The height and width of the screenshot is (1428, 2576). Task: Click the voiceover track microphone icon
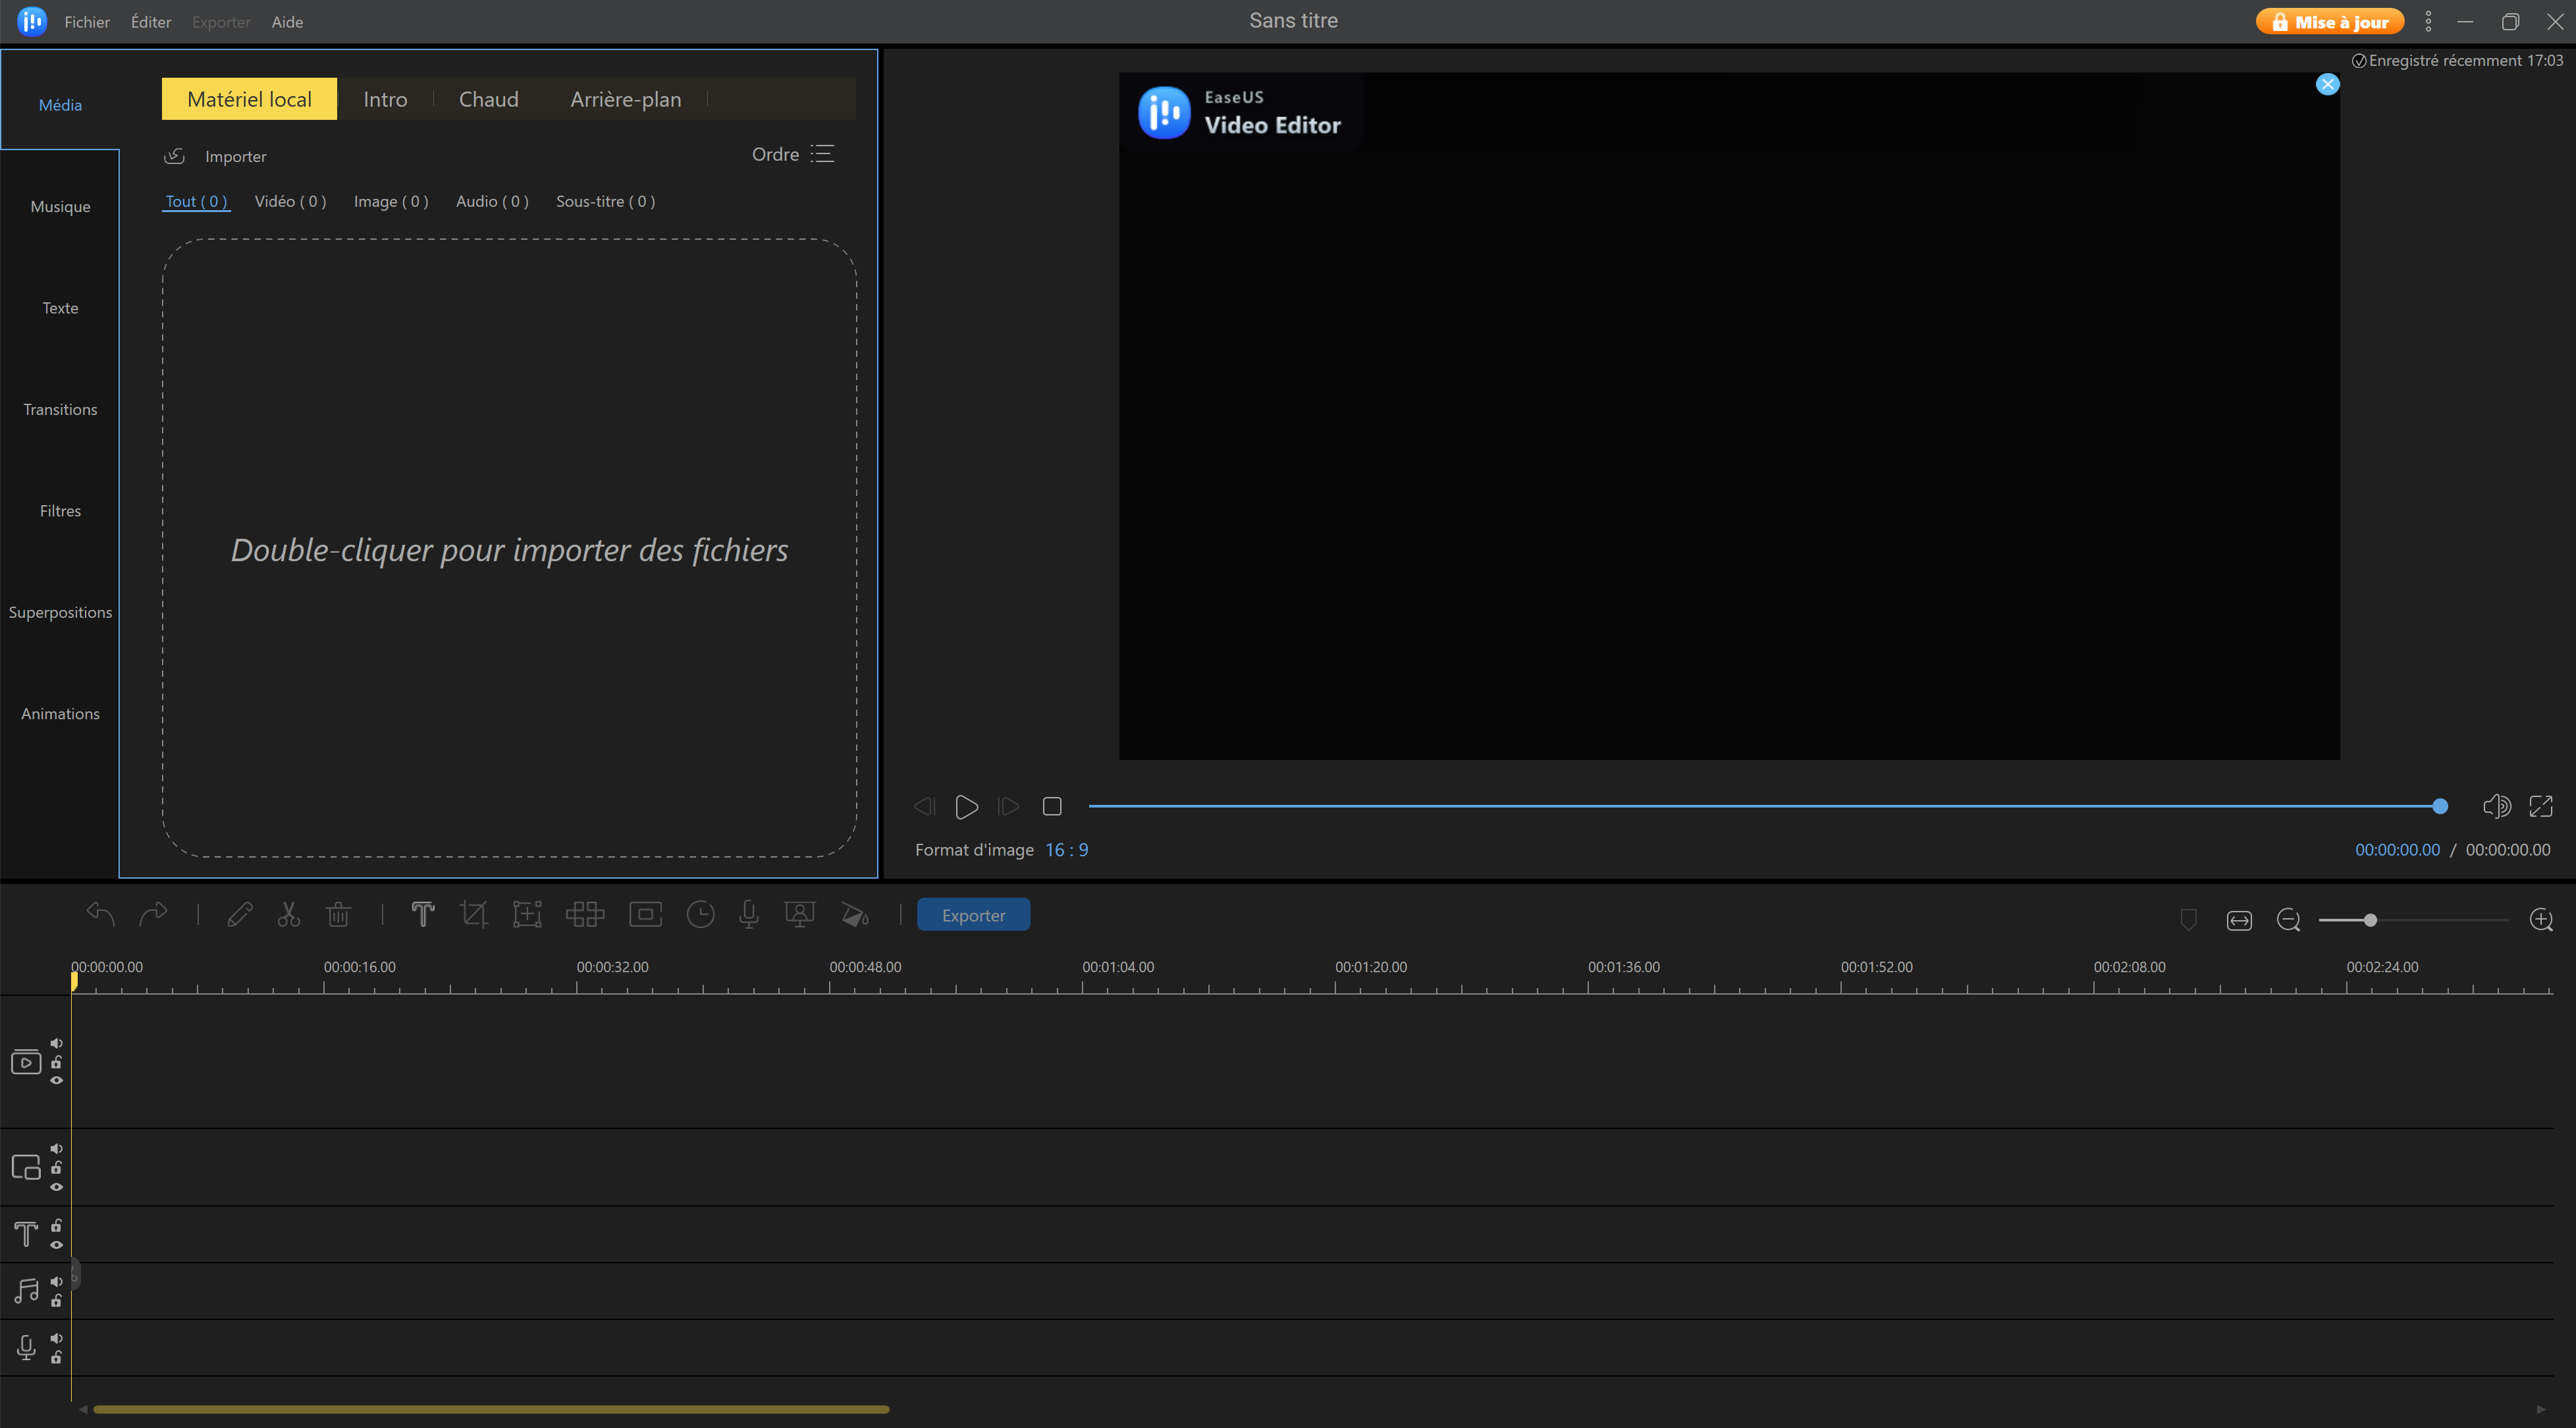26,1348
